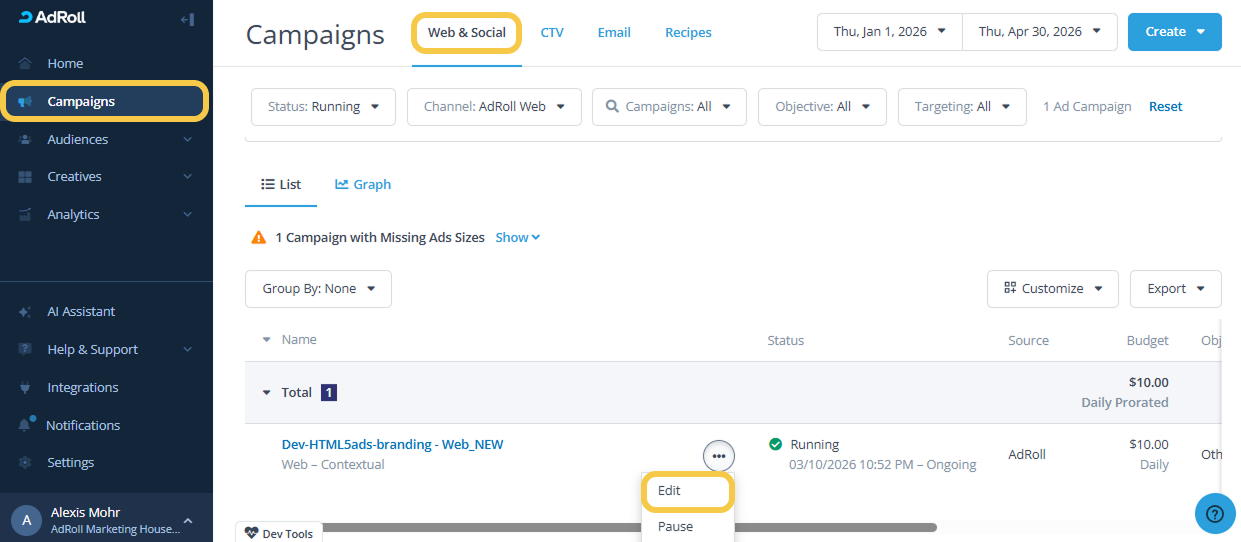Collapse the sidebar with the arrow icon
Screen dimensions: 1241x542
tap(187, 19)
